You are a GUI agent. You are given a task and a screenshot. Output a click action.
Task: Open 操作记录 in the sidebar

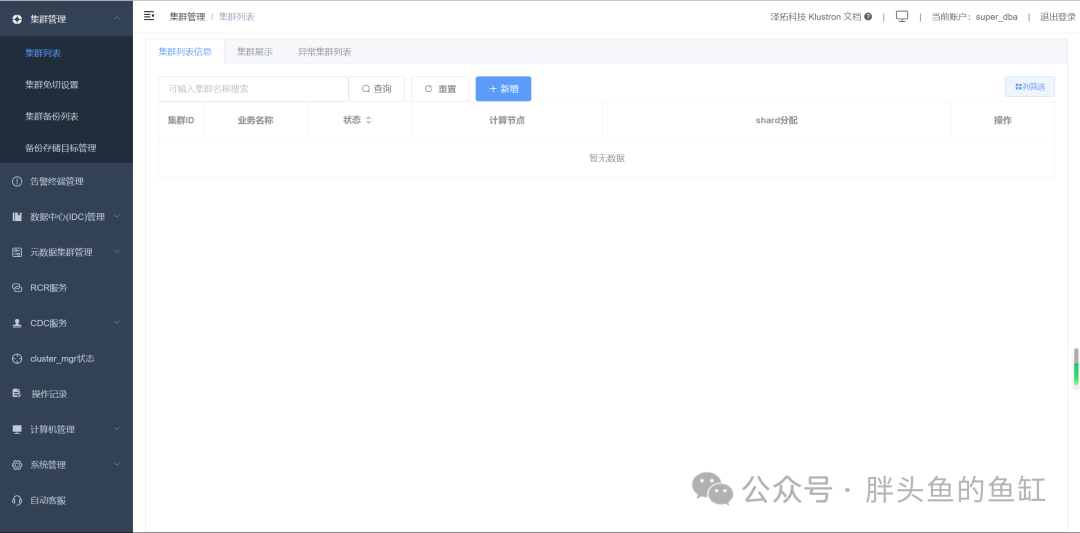click(x=66, y=395)
